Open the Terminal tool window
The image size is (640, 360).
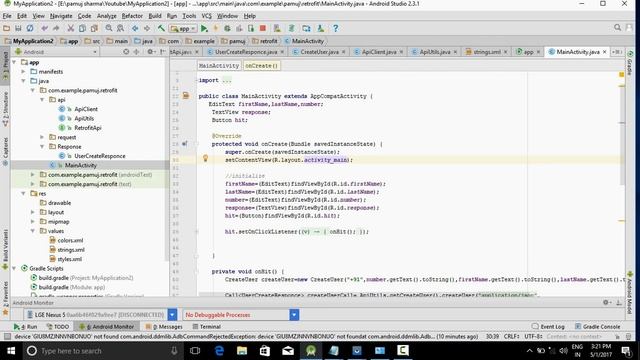207,327
